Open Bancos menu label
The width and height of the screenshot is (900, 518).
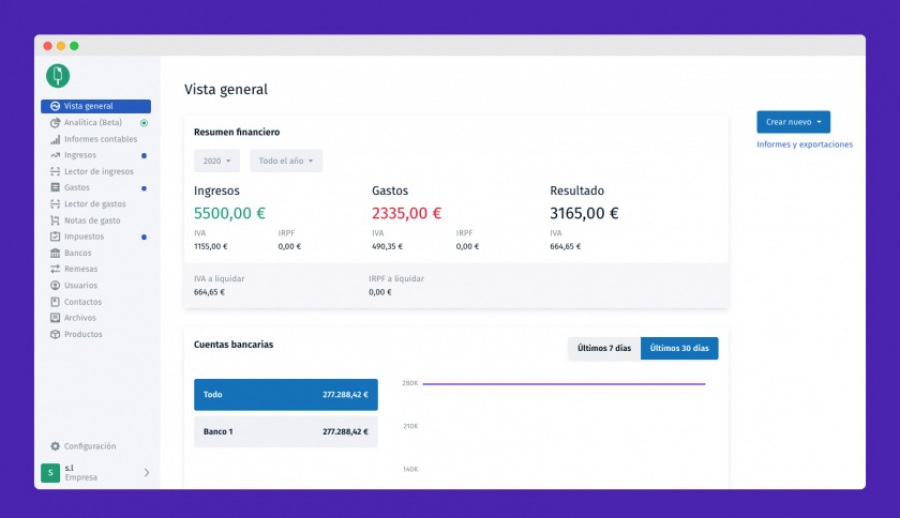(x=77, y=253)
